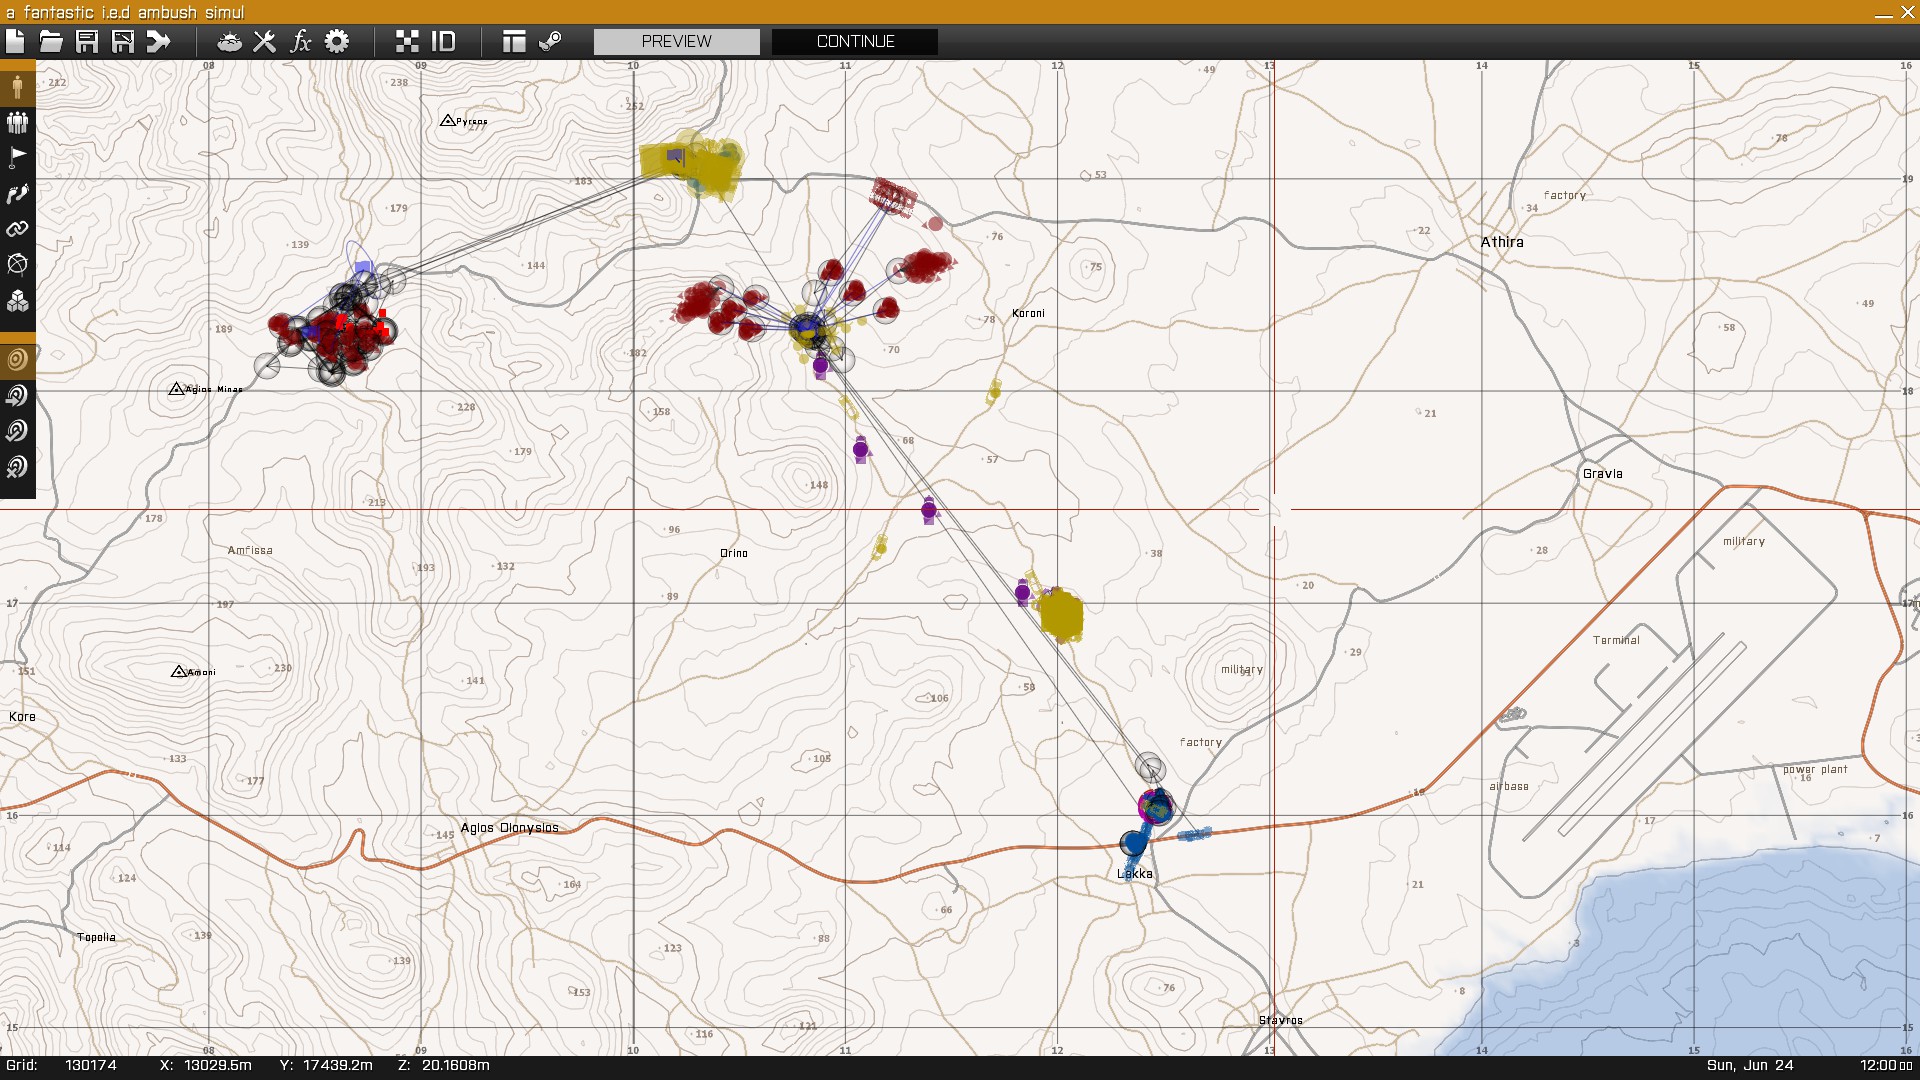The width and height of the screenshot is (1920, 1080).
Task: Select the Synchronize chain-link mode
Action: point(17,229)
